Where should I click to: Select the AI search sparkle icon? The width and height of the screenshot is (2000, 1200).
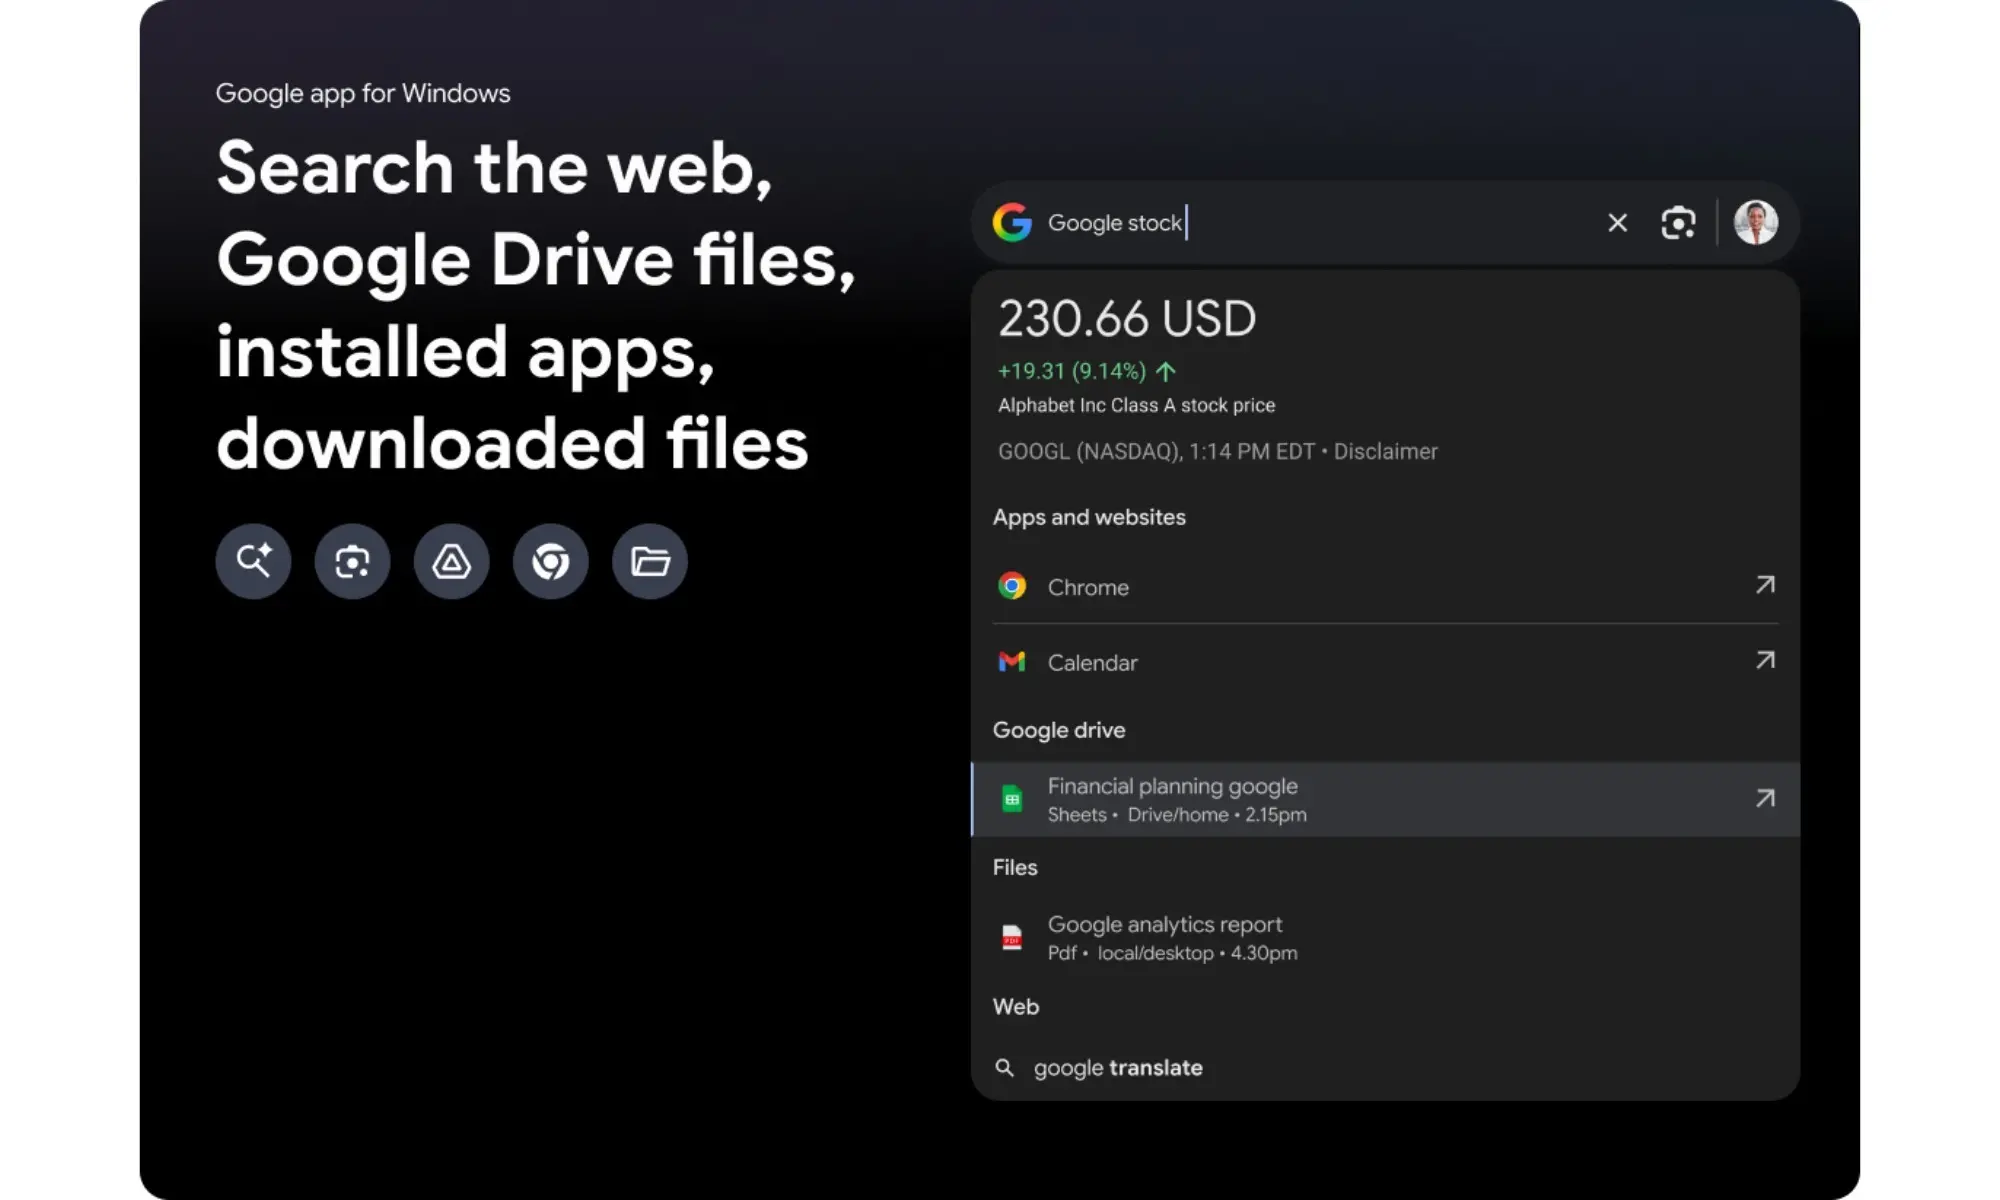253,561
